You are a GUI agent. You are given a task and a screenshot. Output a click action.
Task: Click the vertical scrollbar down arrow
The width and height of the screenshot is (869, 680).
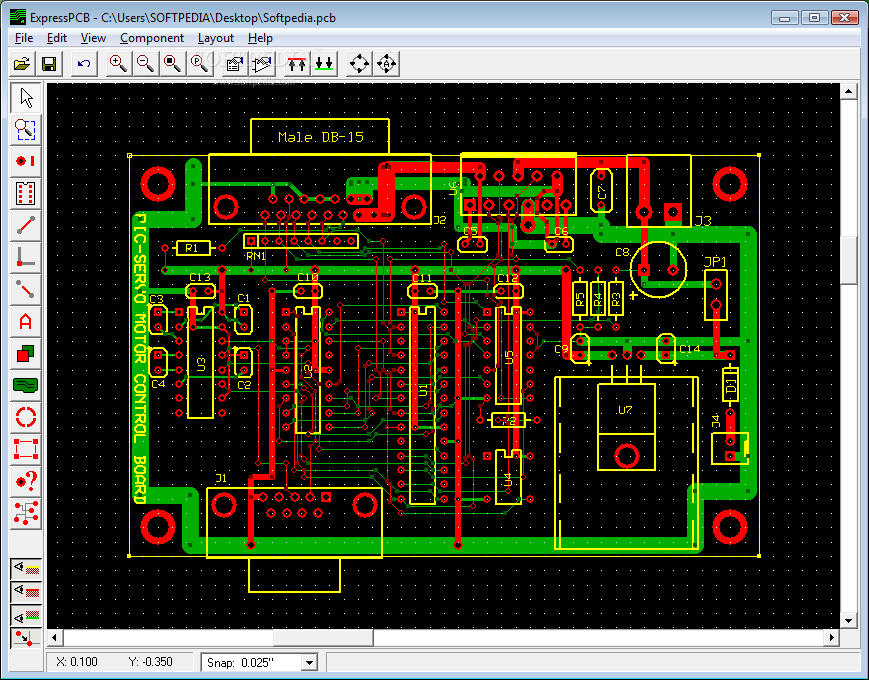(x=849, y=619)
